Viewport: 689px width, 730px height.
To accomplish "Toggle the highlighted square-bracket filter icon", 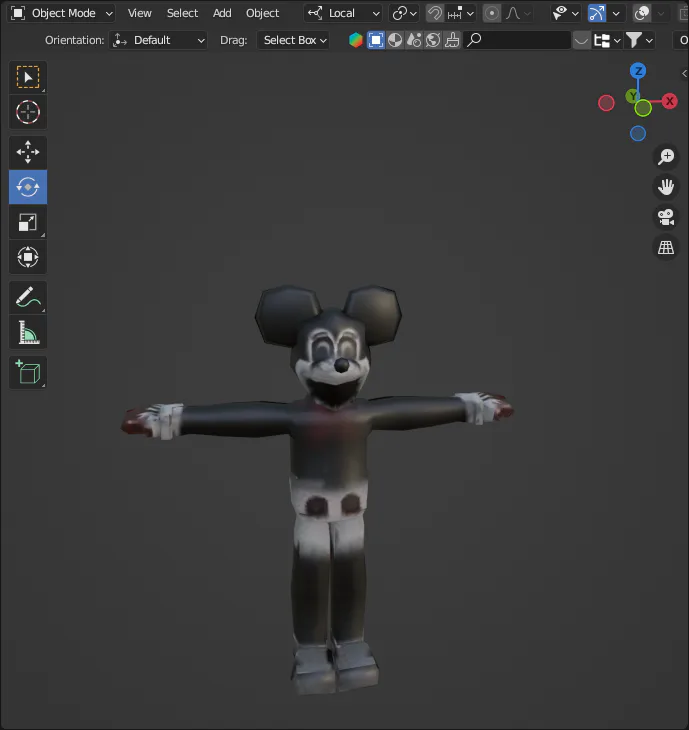I will click(376, 41).
